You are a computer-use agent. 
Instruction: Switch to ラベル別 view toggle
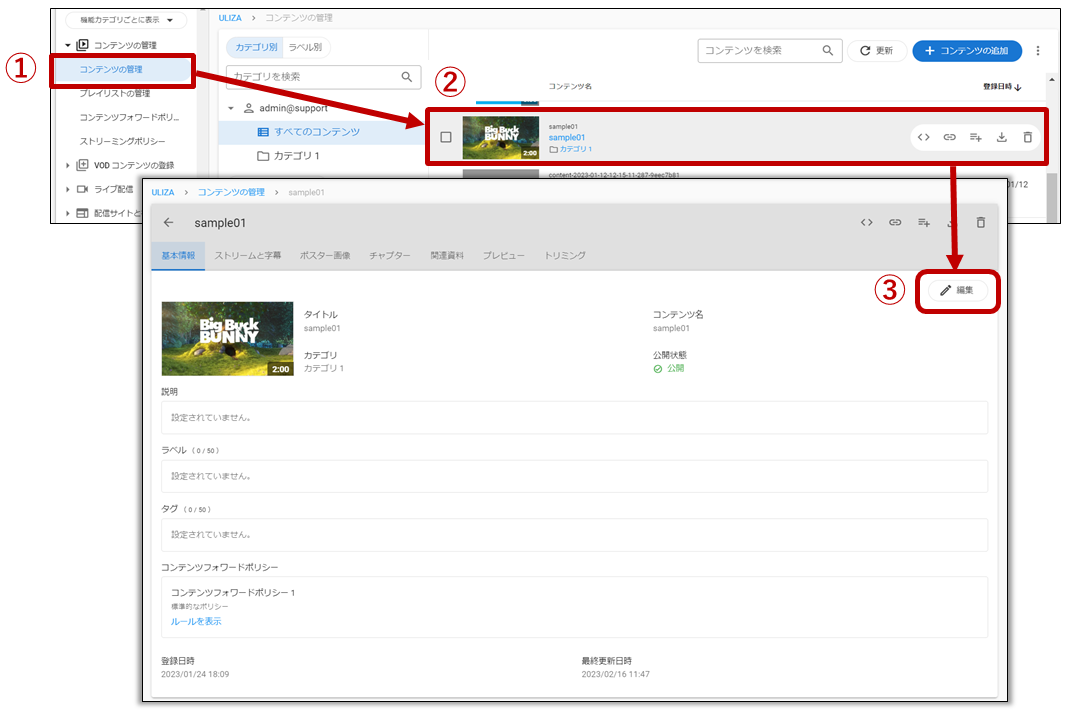point(305,47)
